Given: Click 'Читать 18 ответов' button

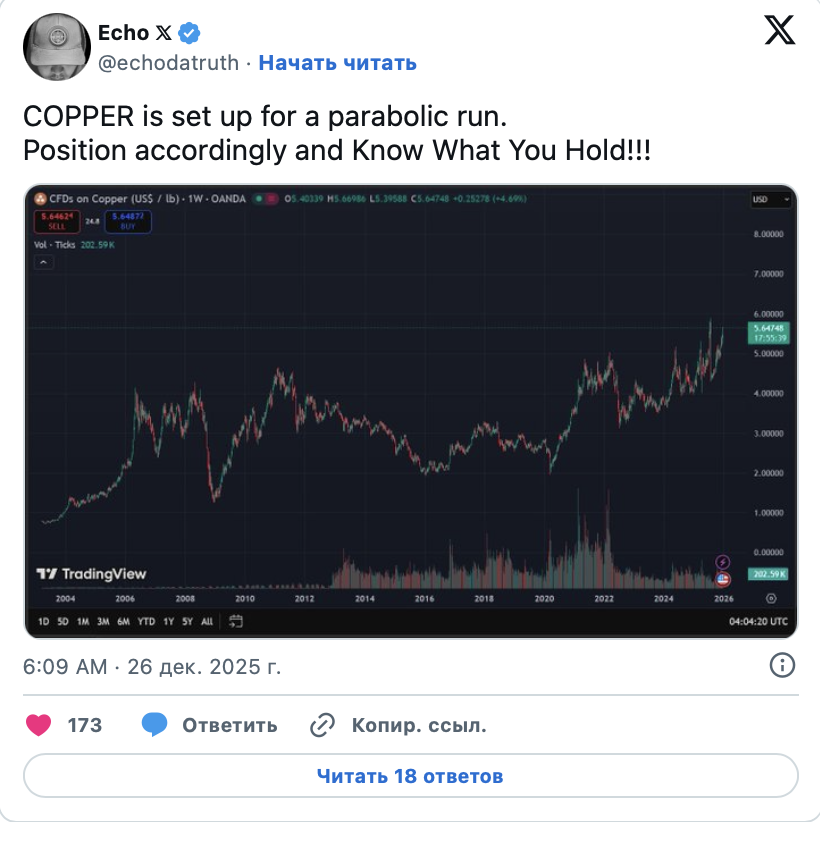Looking at the screenshot, I should pos(410,776).
